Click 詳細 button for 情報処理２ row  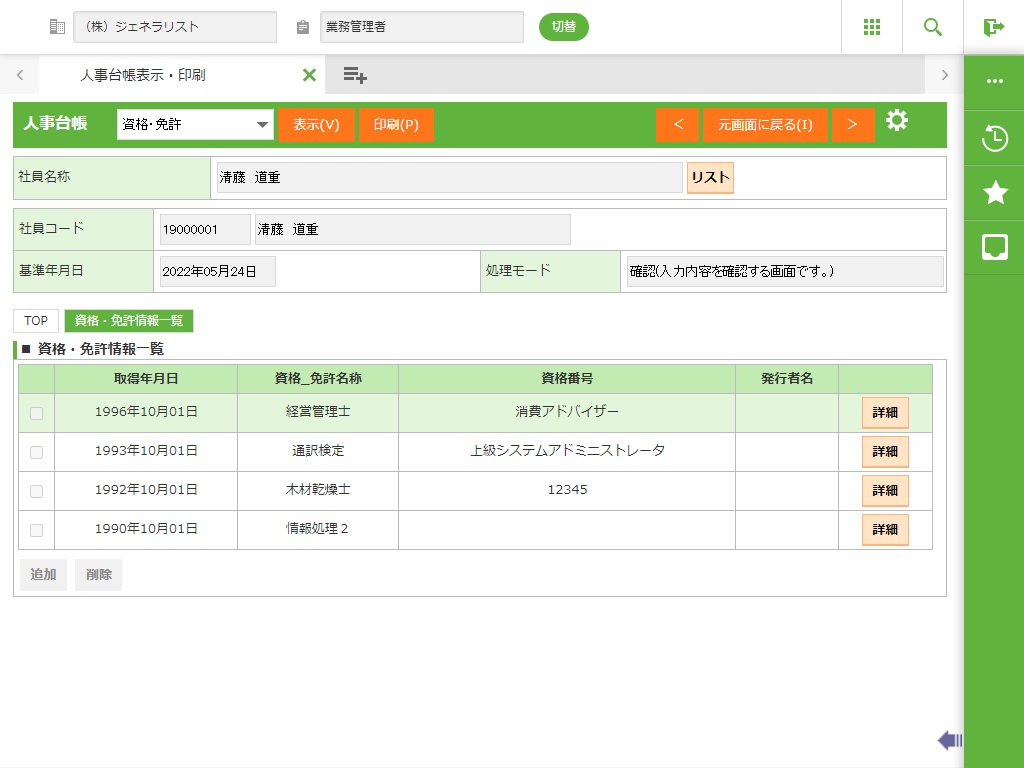885,530
